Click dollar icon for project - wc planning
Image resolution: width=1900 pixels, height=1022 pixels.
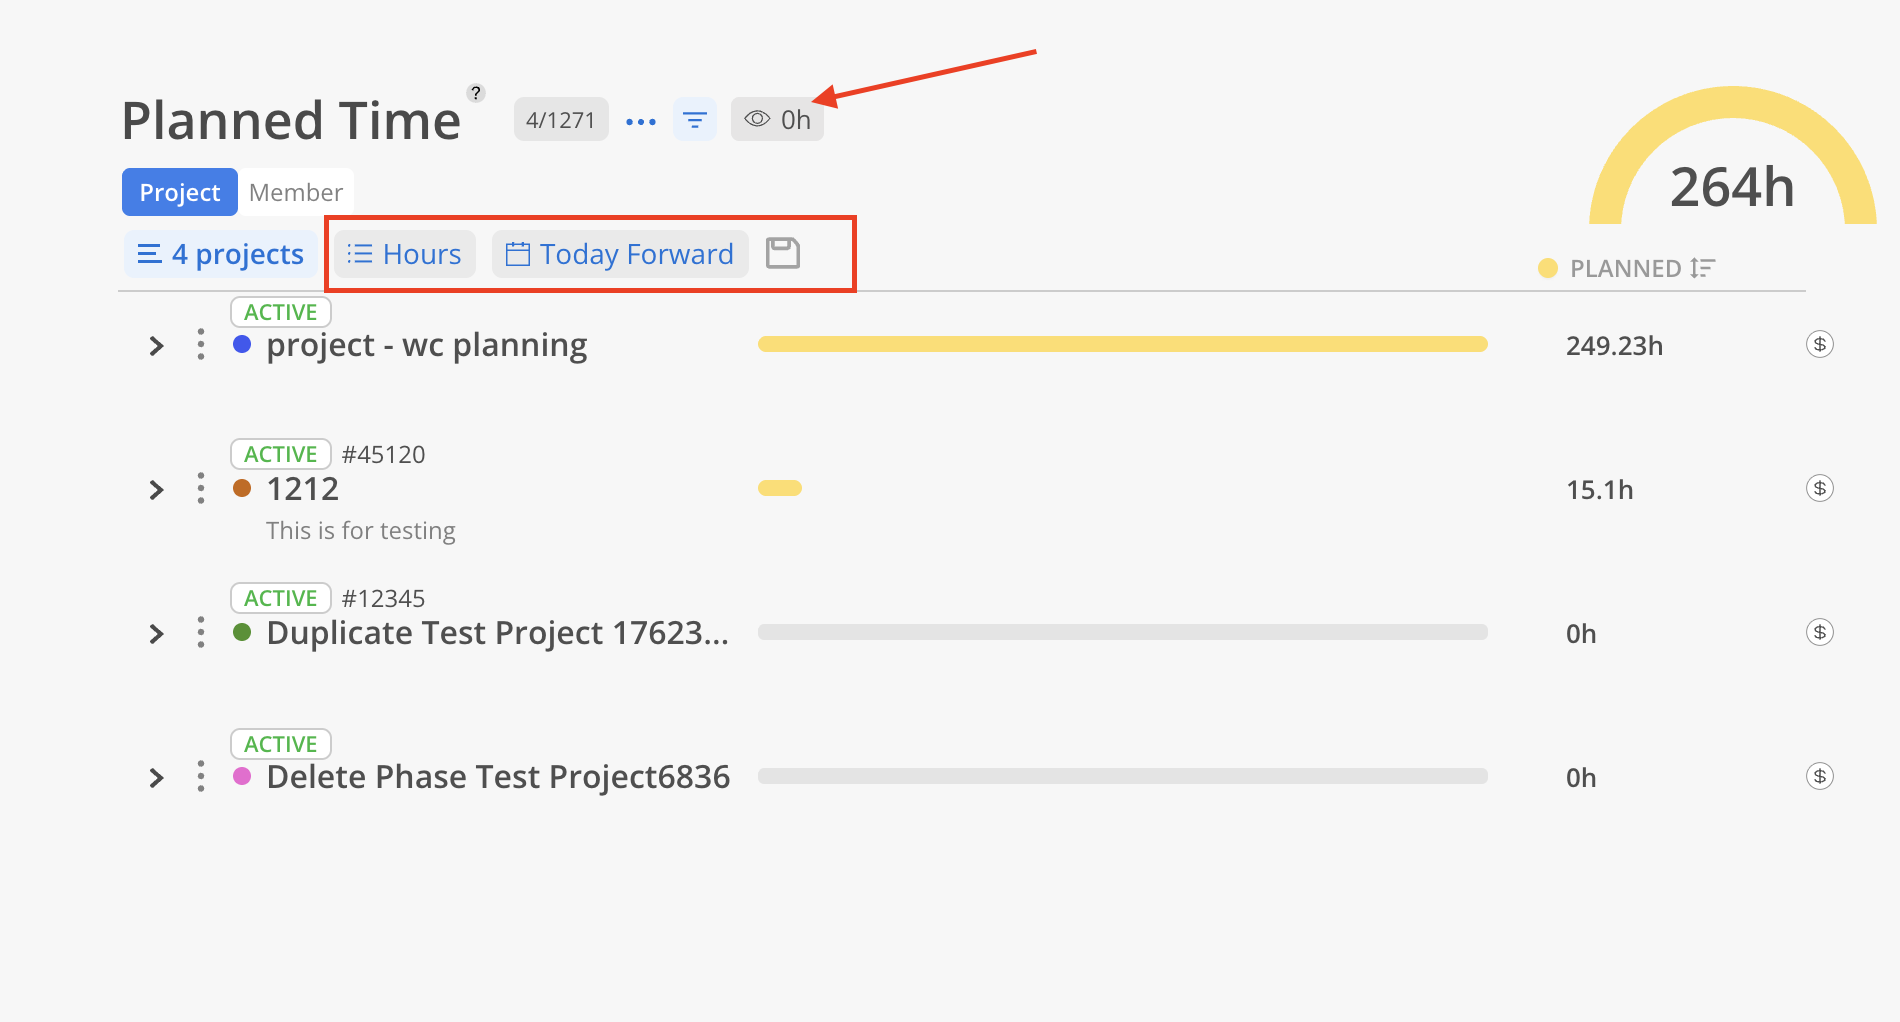[1819, 345]
